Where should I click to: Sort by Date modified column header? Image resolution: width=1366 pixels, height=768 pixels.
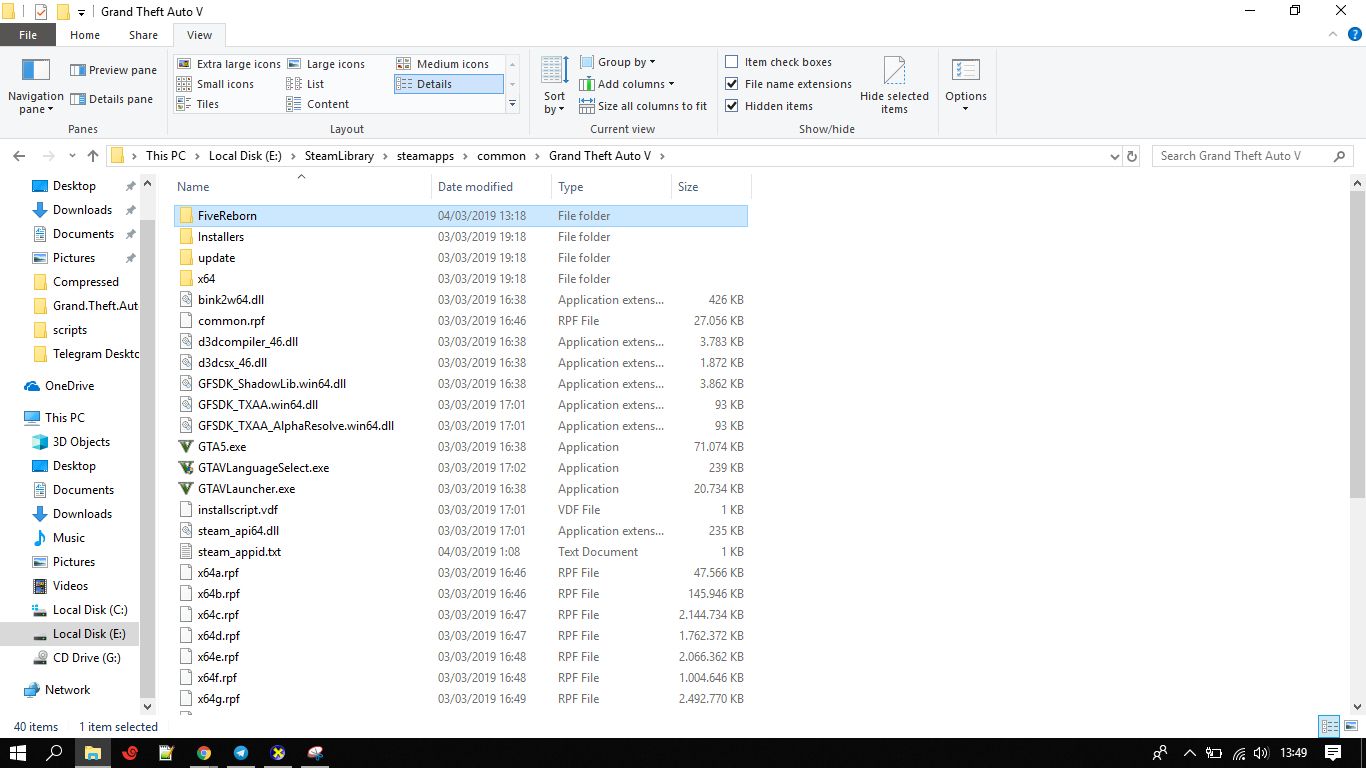[492, 187]
